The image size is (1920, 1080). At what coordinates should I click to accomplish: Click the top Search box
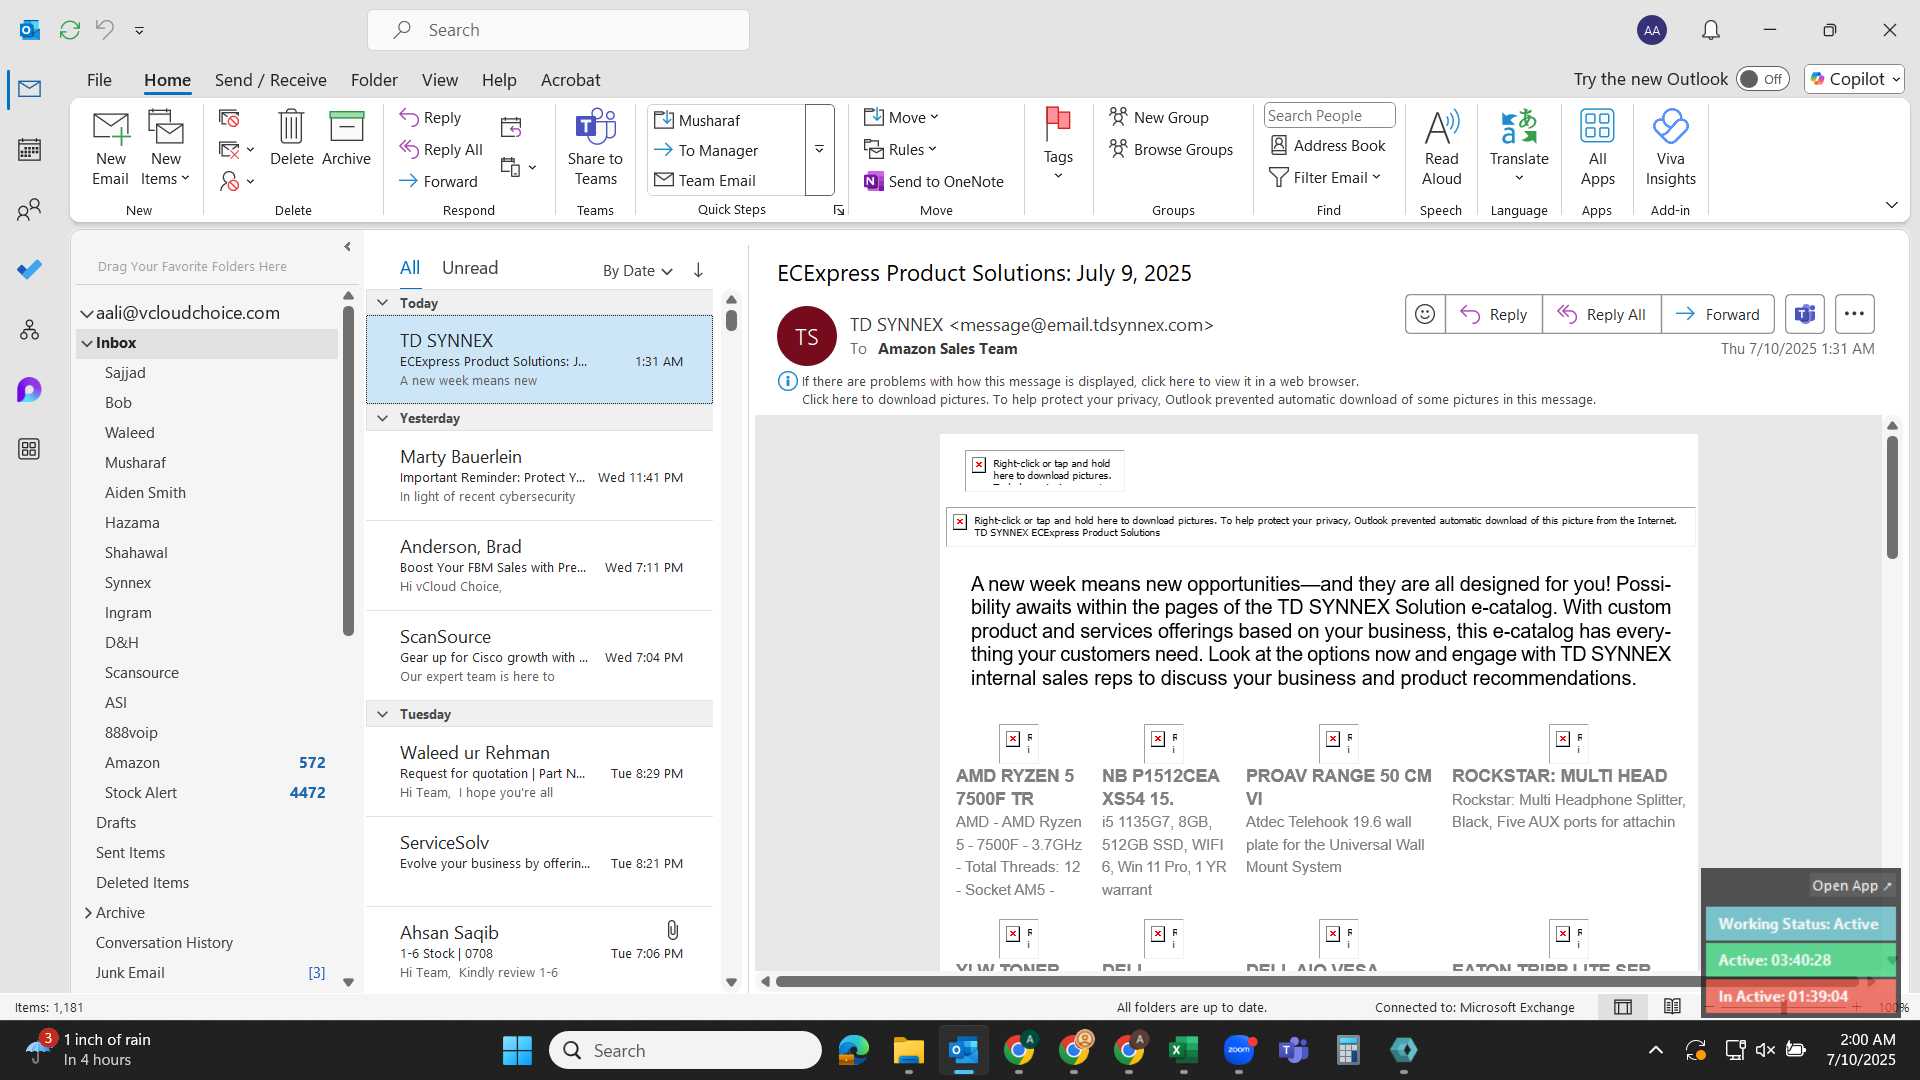click(558, 30)
